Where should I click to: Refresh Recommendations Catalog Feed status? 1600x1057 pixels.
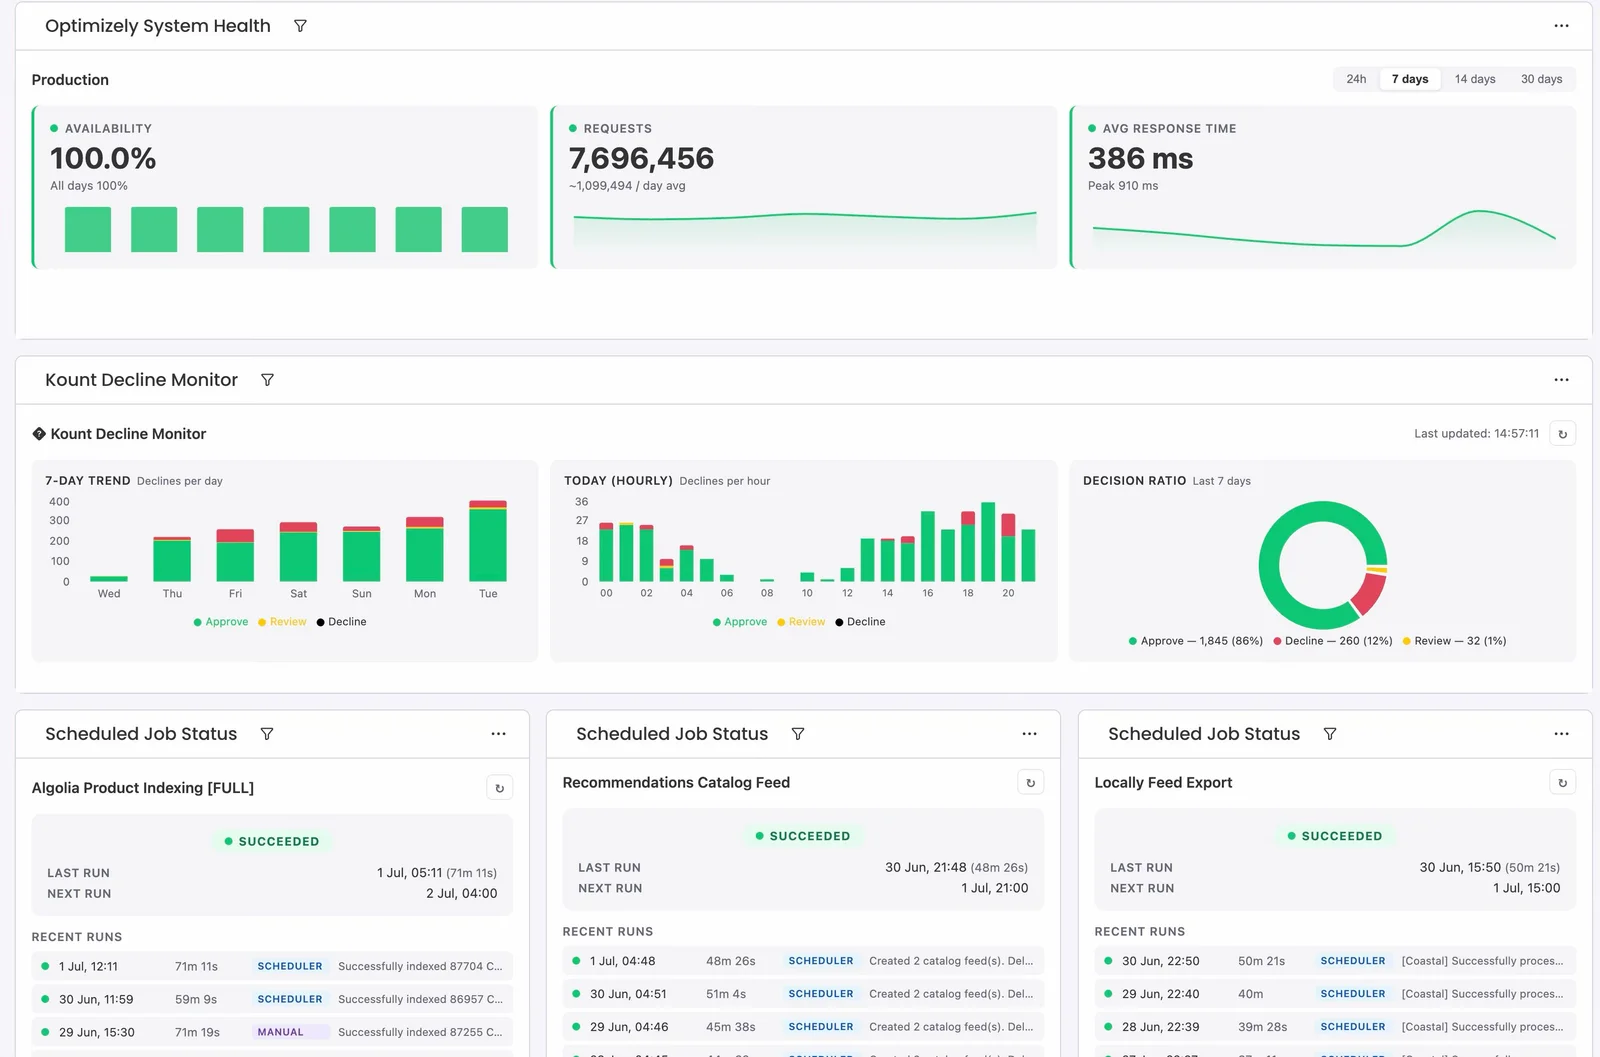point(1030,783)
